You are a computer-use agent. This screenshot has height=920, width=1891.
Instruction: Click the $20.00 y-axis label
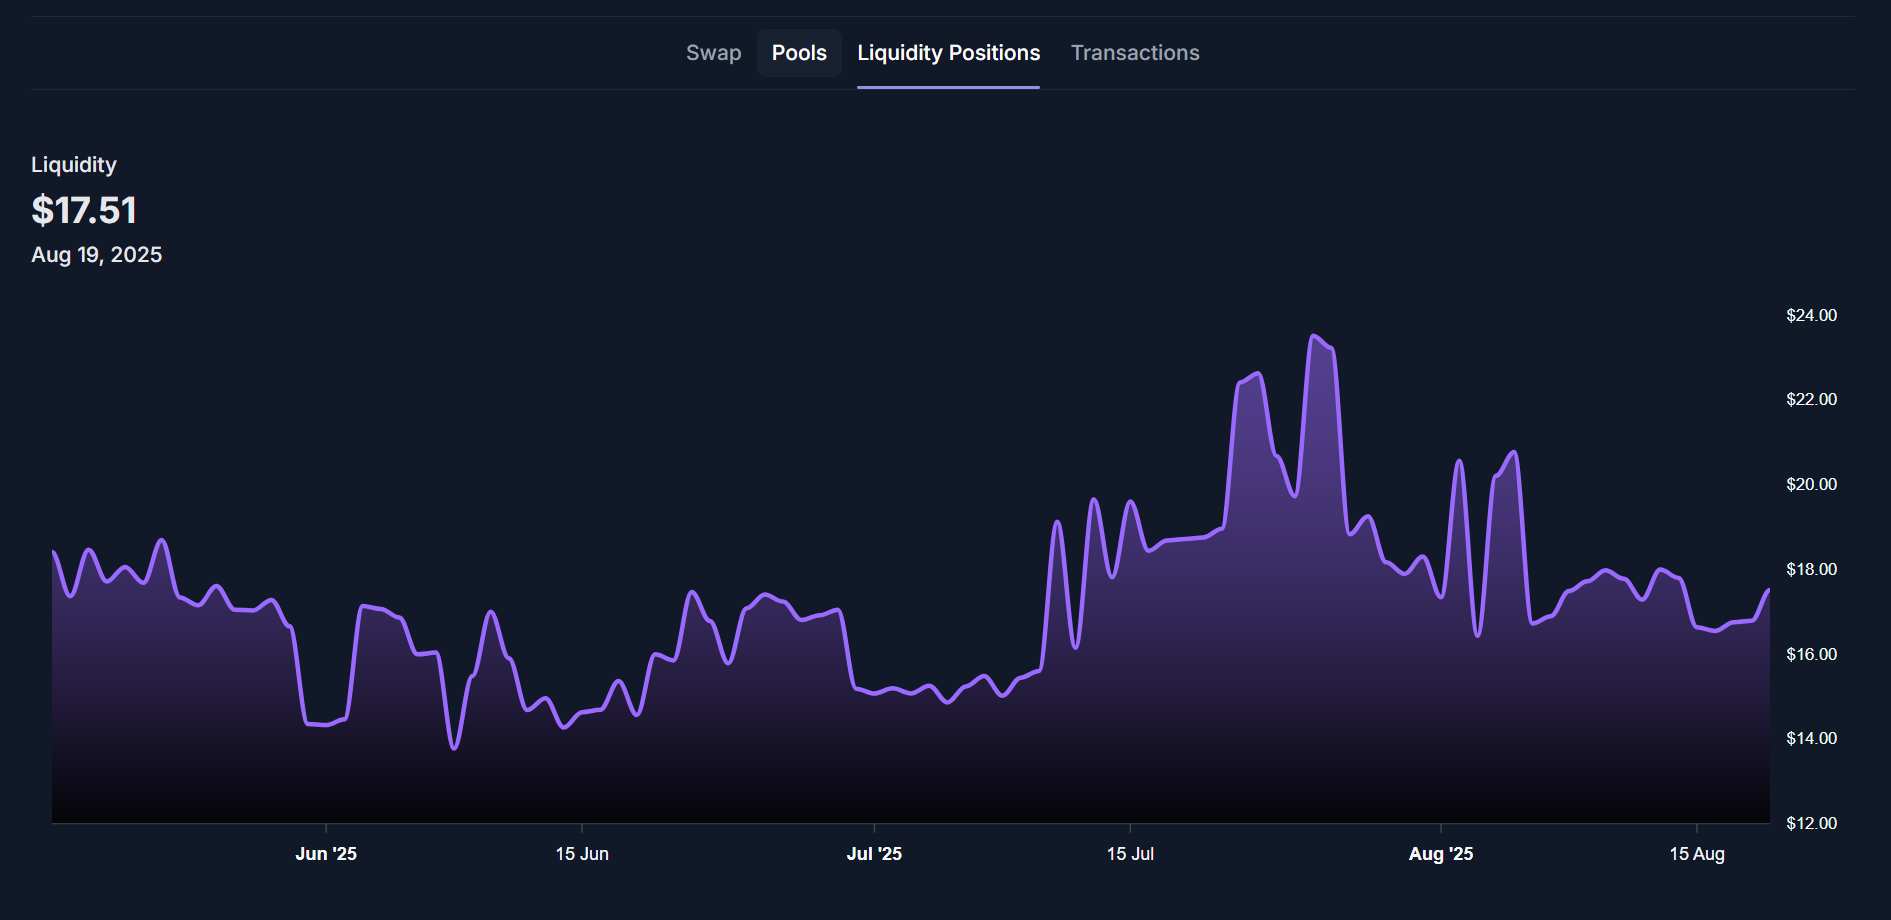[1811, 485]
